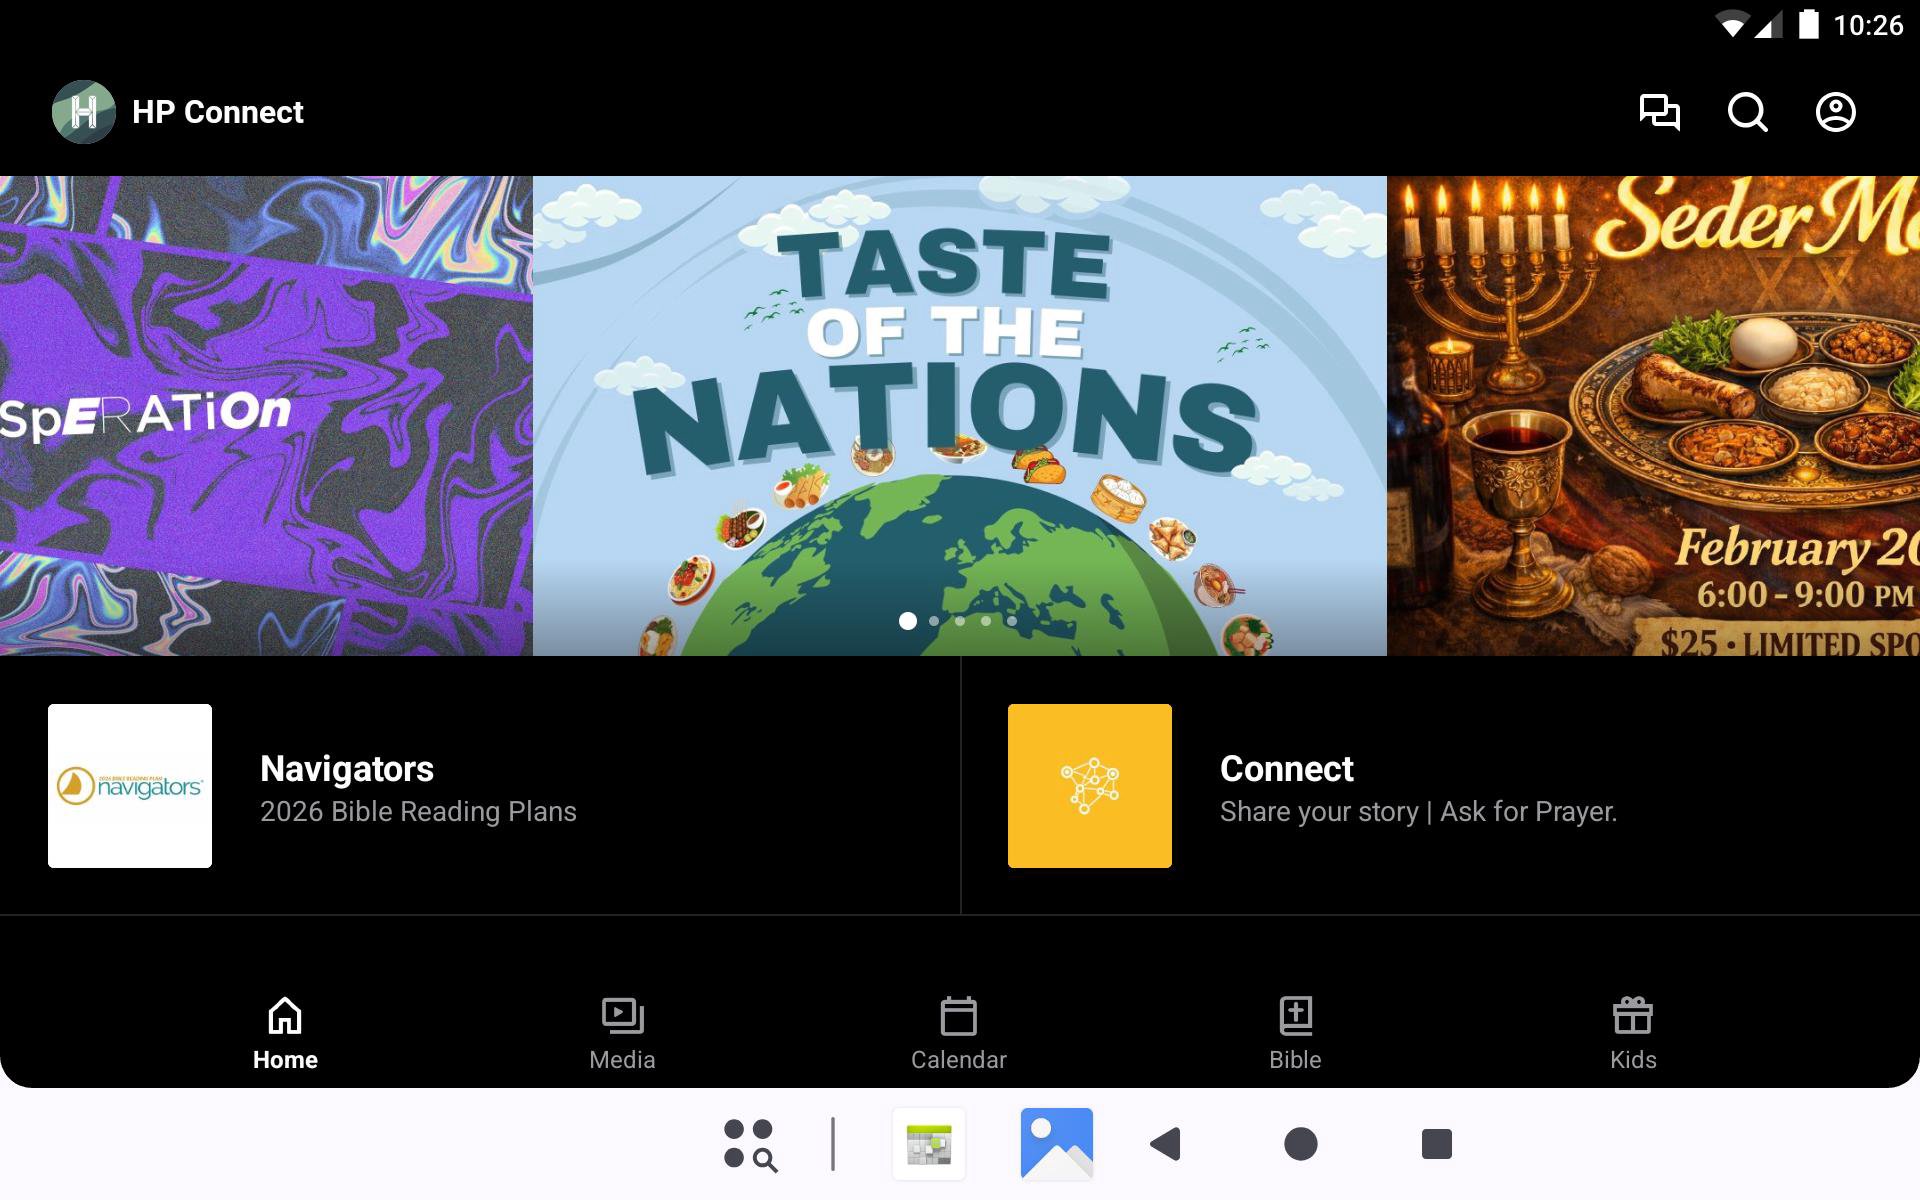The width and height of the screenshot is (1920, 1200).
Task: Open the purple Desperation banner
Action: (265, 416)
